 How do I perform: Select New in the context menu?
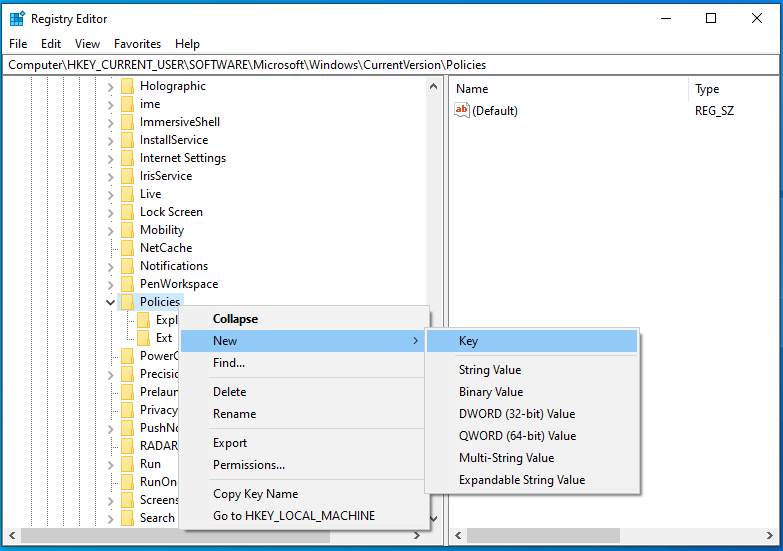point(305,341)
